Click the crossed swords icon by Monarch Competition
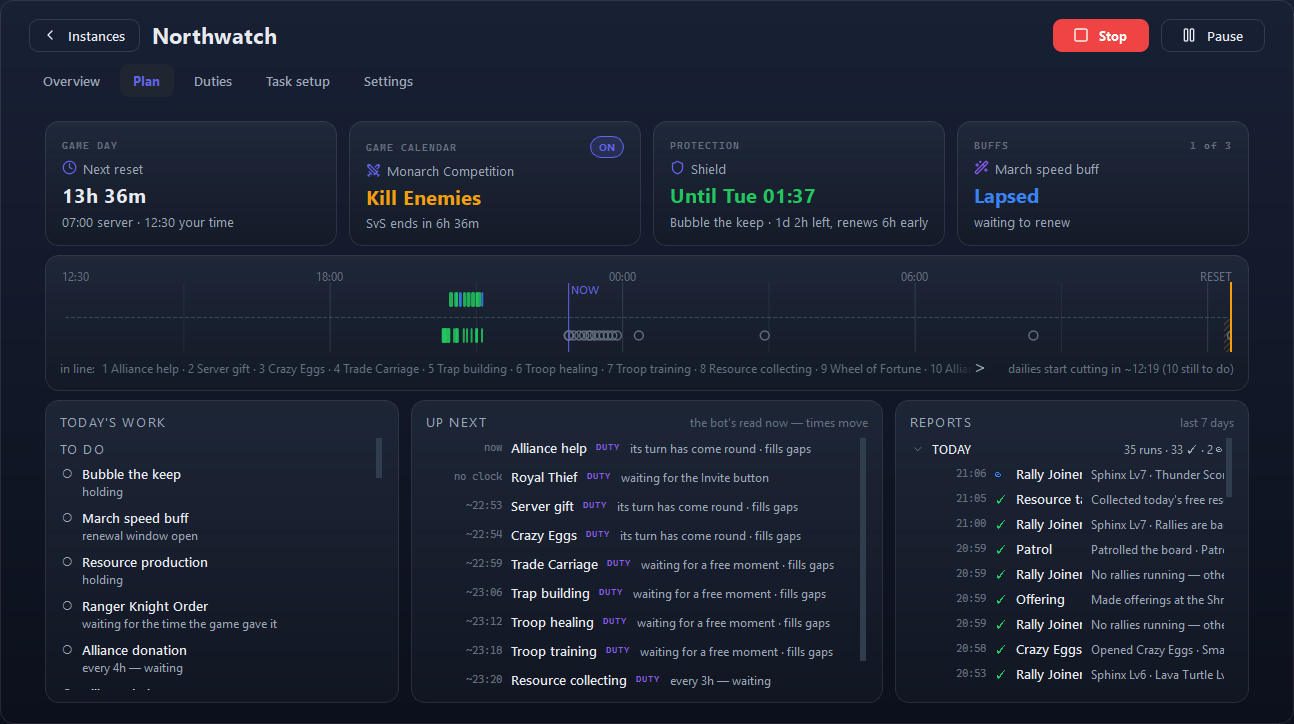 pyautogui.click(x=374, y=171)
